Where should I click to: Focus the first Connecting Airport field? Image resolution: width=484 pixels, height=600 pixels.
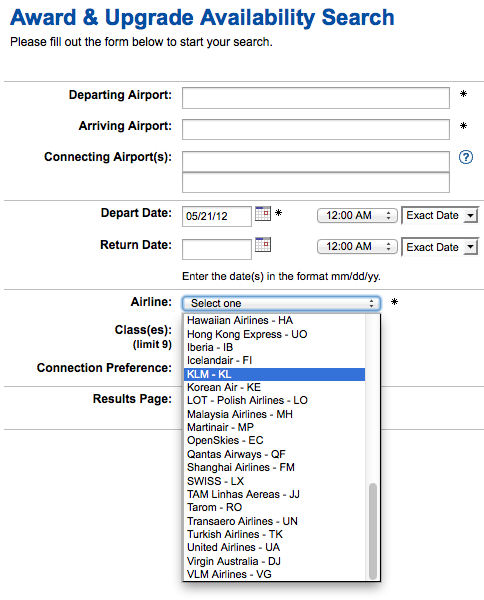point(316,161)
